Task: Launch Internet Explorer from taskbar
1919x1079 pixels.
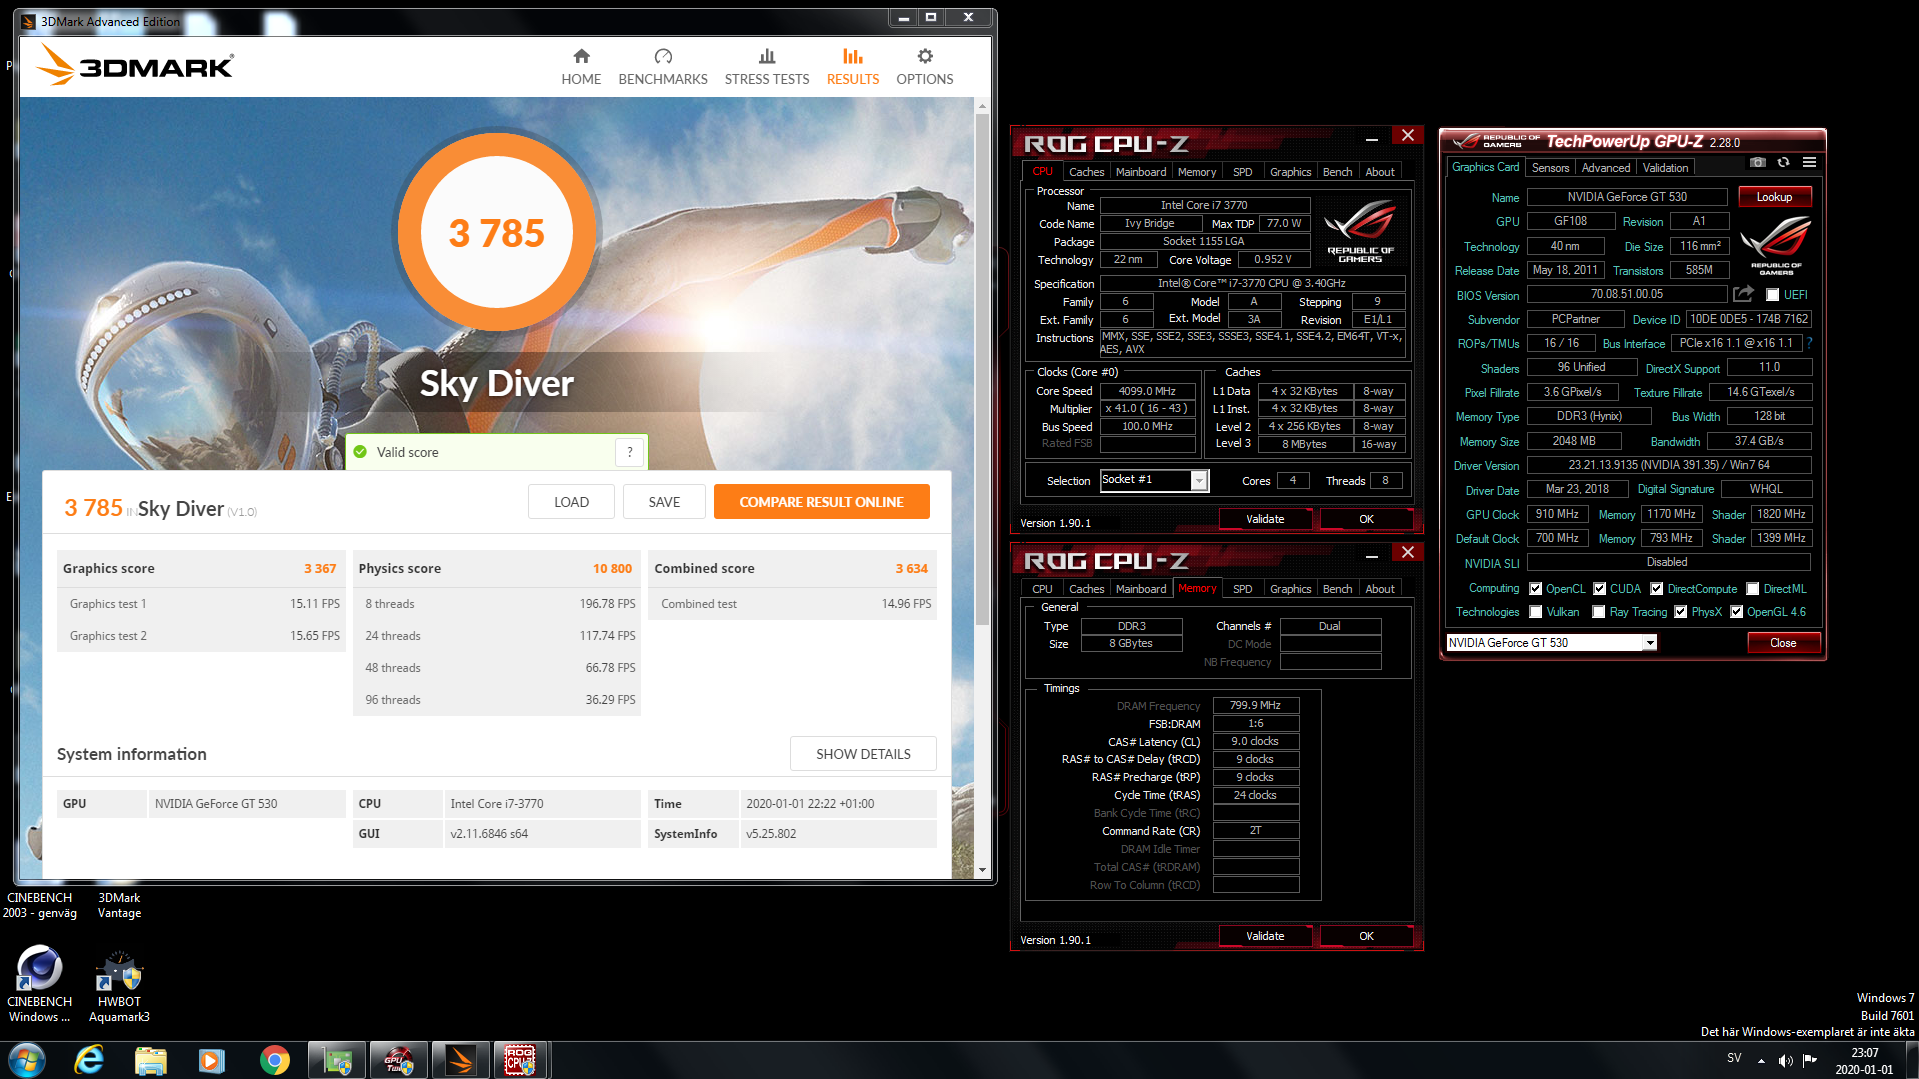Action: pos(89,1060)
